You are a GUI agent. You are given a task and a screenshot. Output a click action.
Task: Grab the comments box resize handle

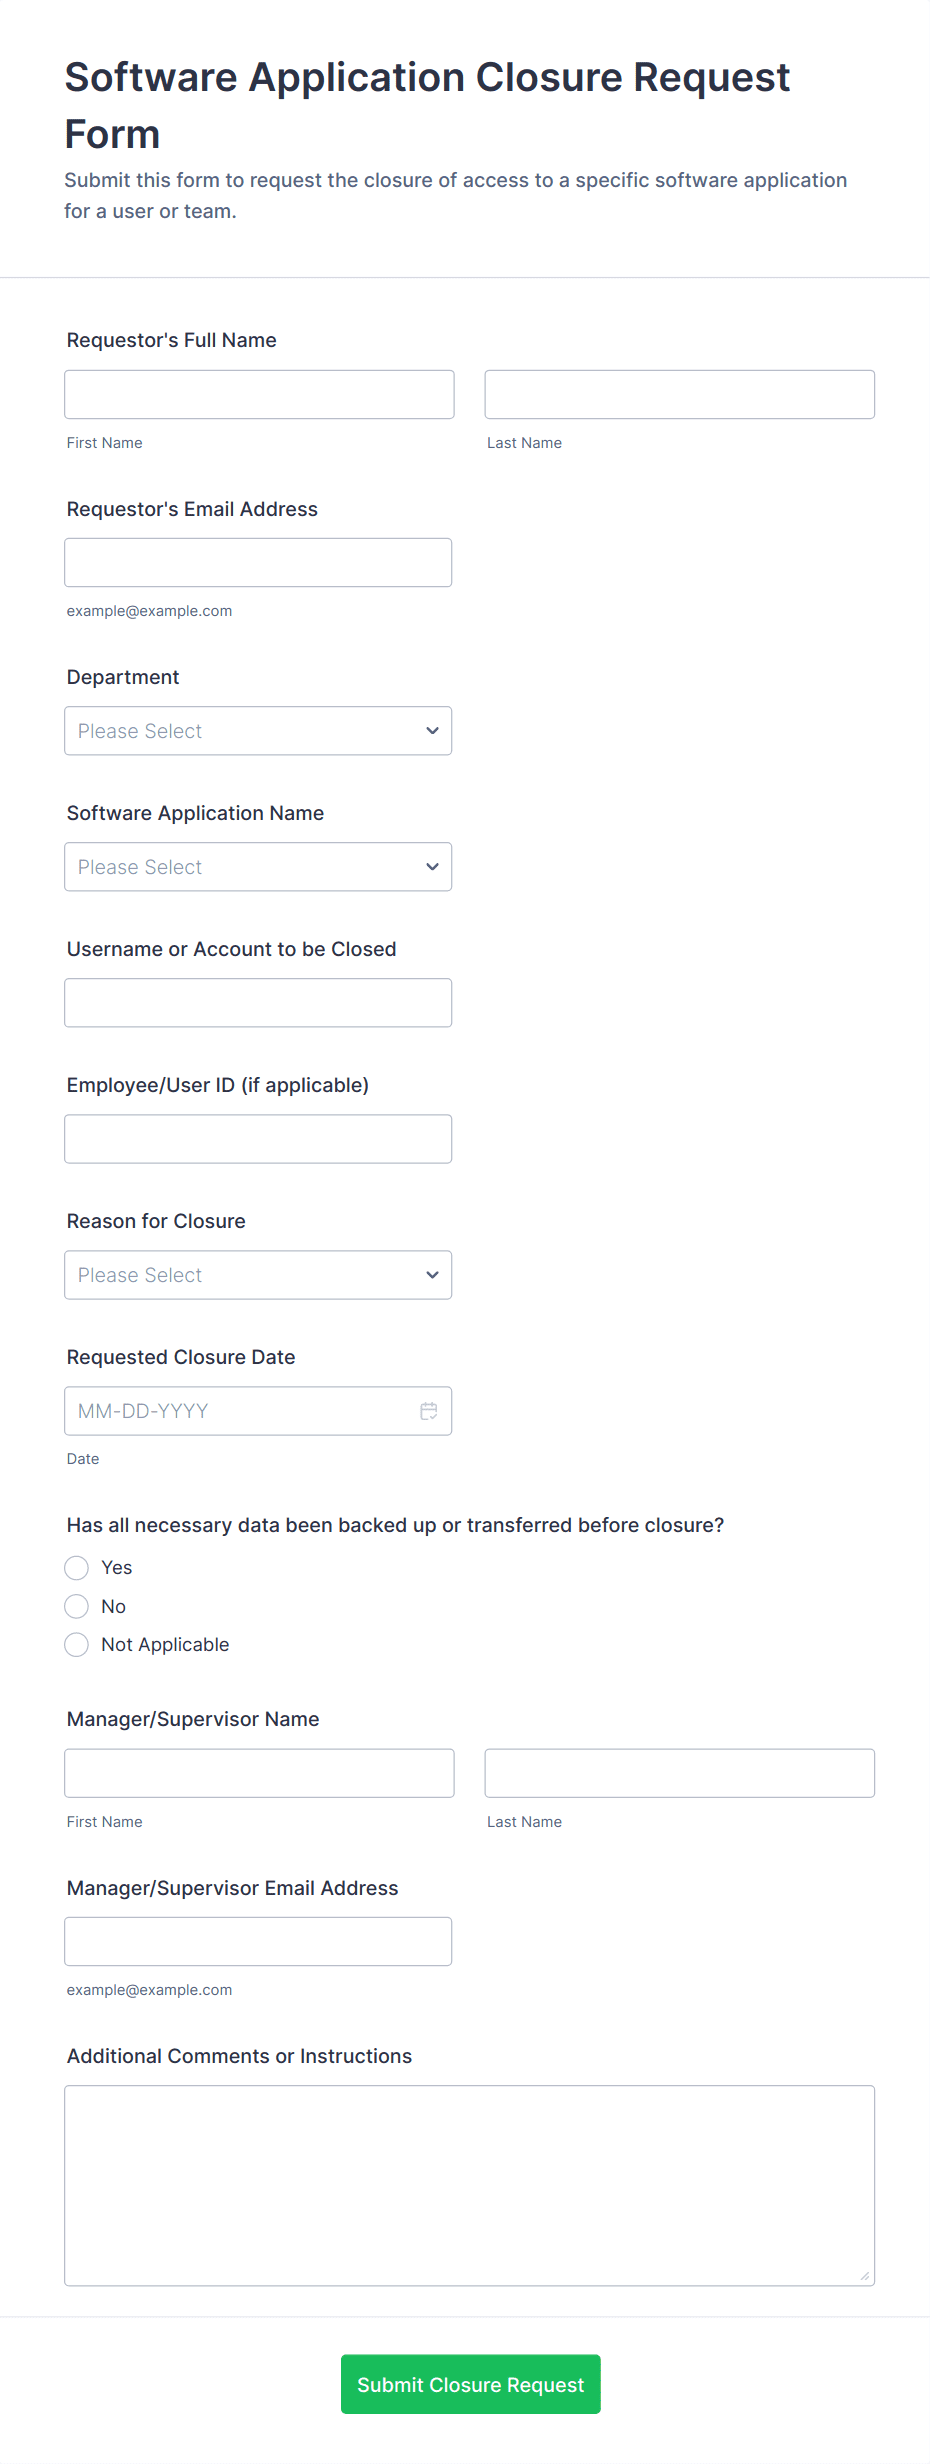tap(865, 2276)
